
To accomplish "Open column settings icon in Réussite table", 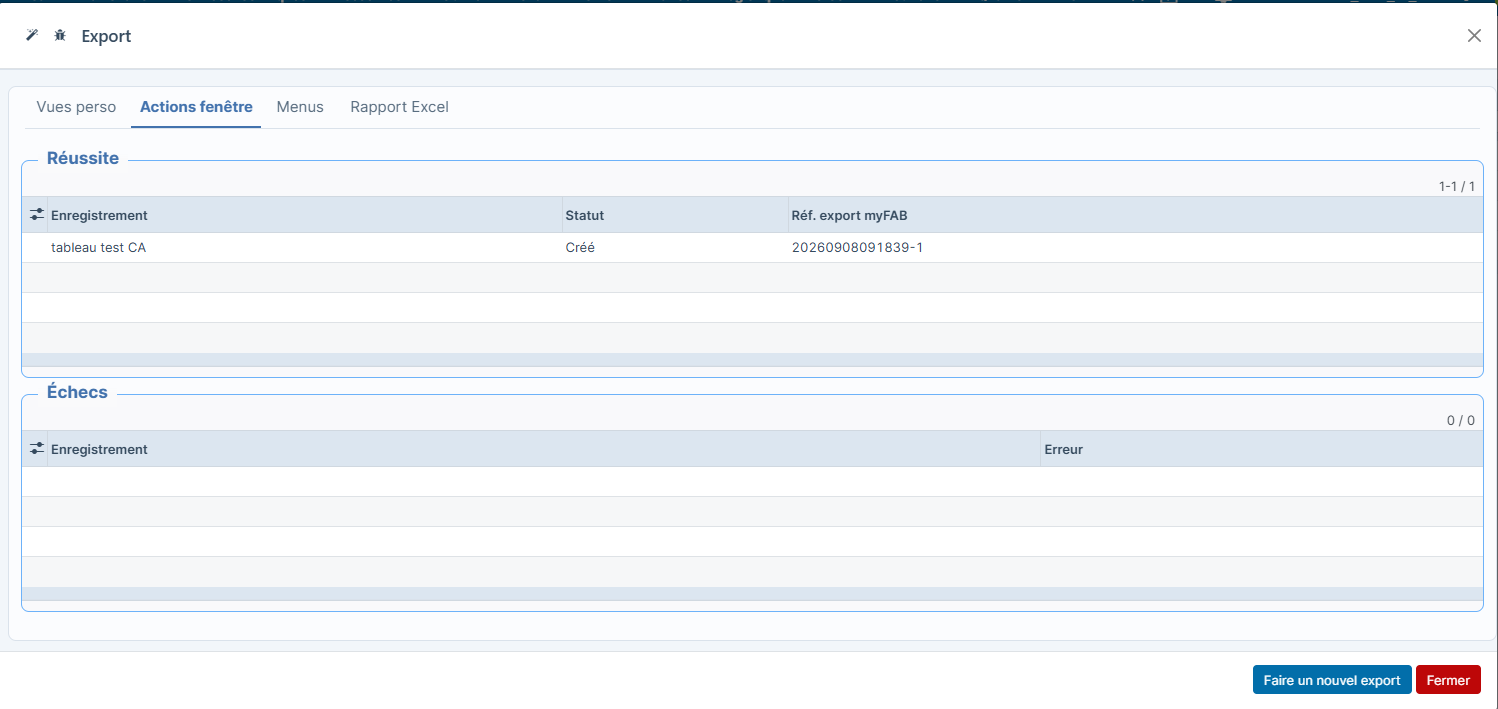I will 37,214.
